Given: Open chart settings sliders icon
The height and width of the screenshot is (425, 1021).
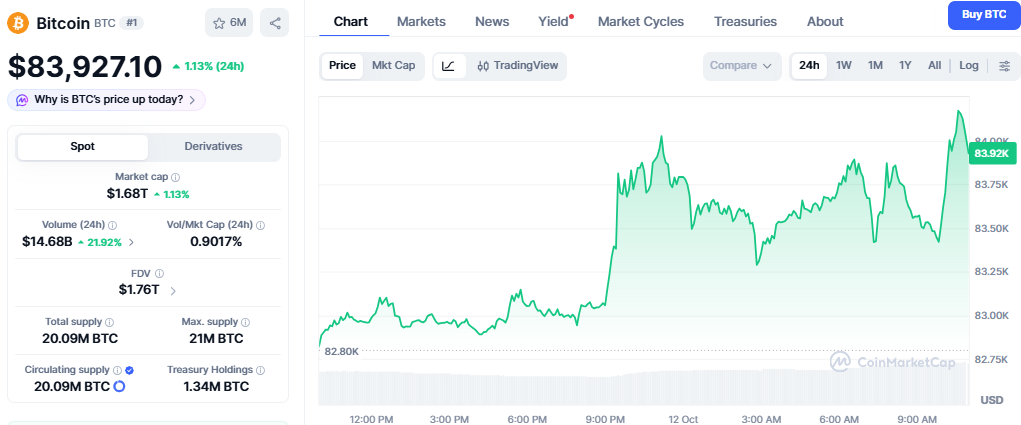Looking at the screenshot, I should pos(1005,66).
